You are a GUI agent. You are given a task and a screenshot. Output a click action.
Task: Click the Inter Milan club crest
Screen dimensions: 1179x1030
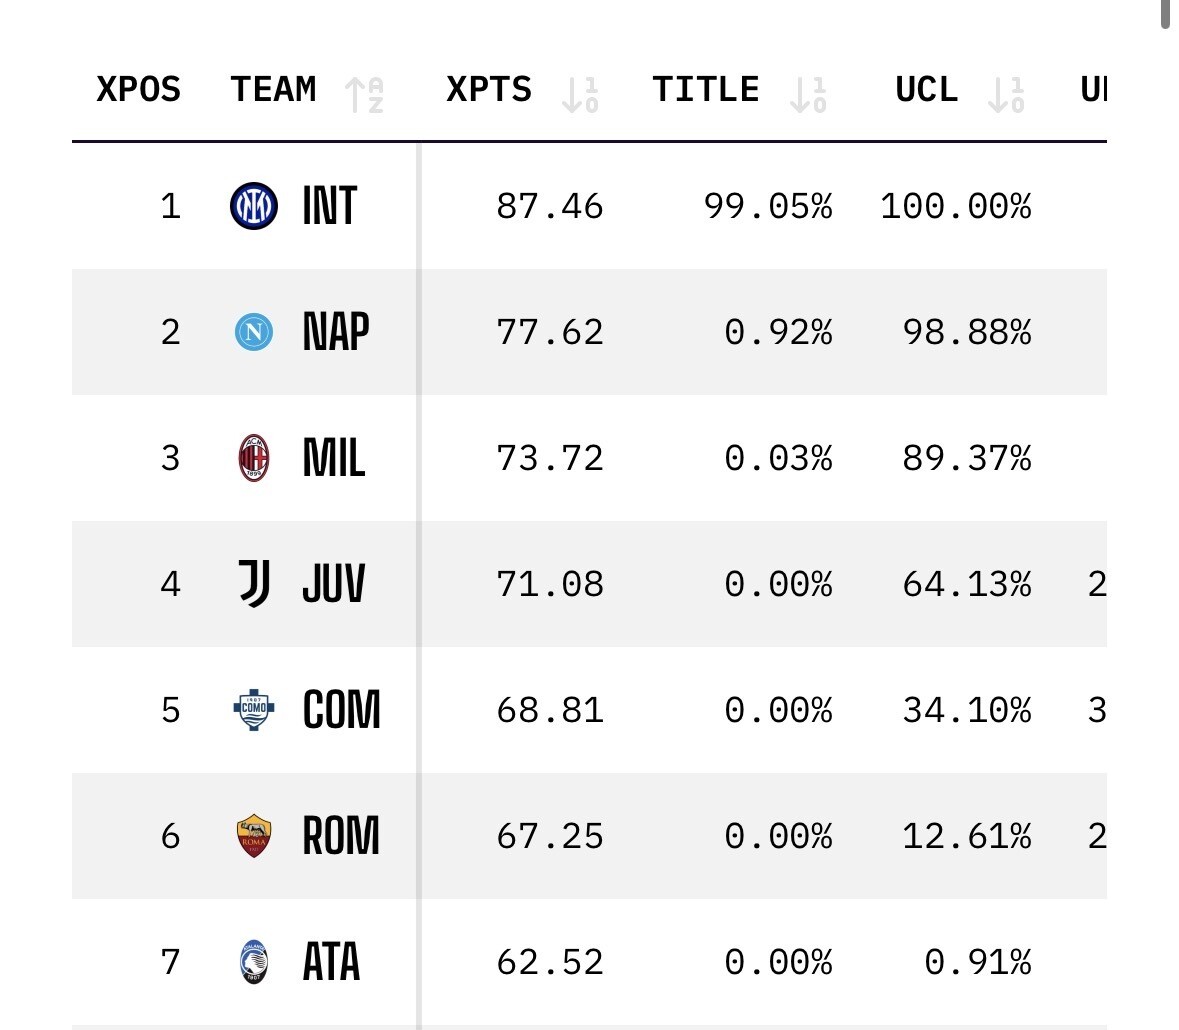pyautogui.click(x=254, y=207)
